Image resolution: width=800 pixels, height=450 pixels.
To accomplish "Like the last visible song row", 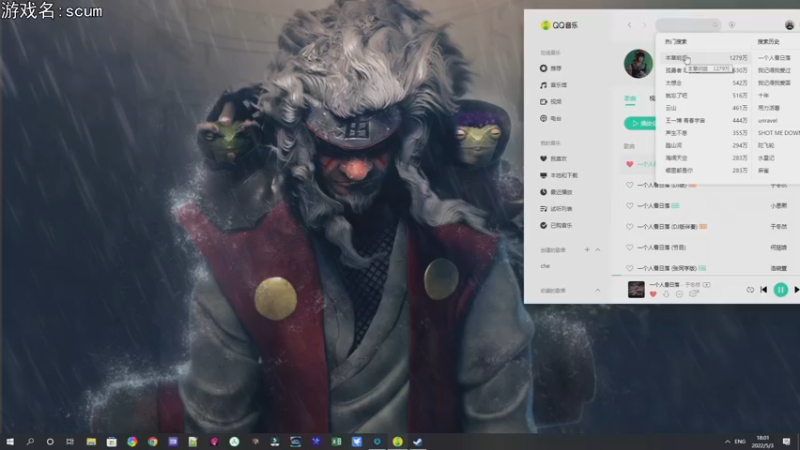I will pos(630,268).
